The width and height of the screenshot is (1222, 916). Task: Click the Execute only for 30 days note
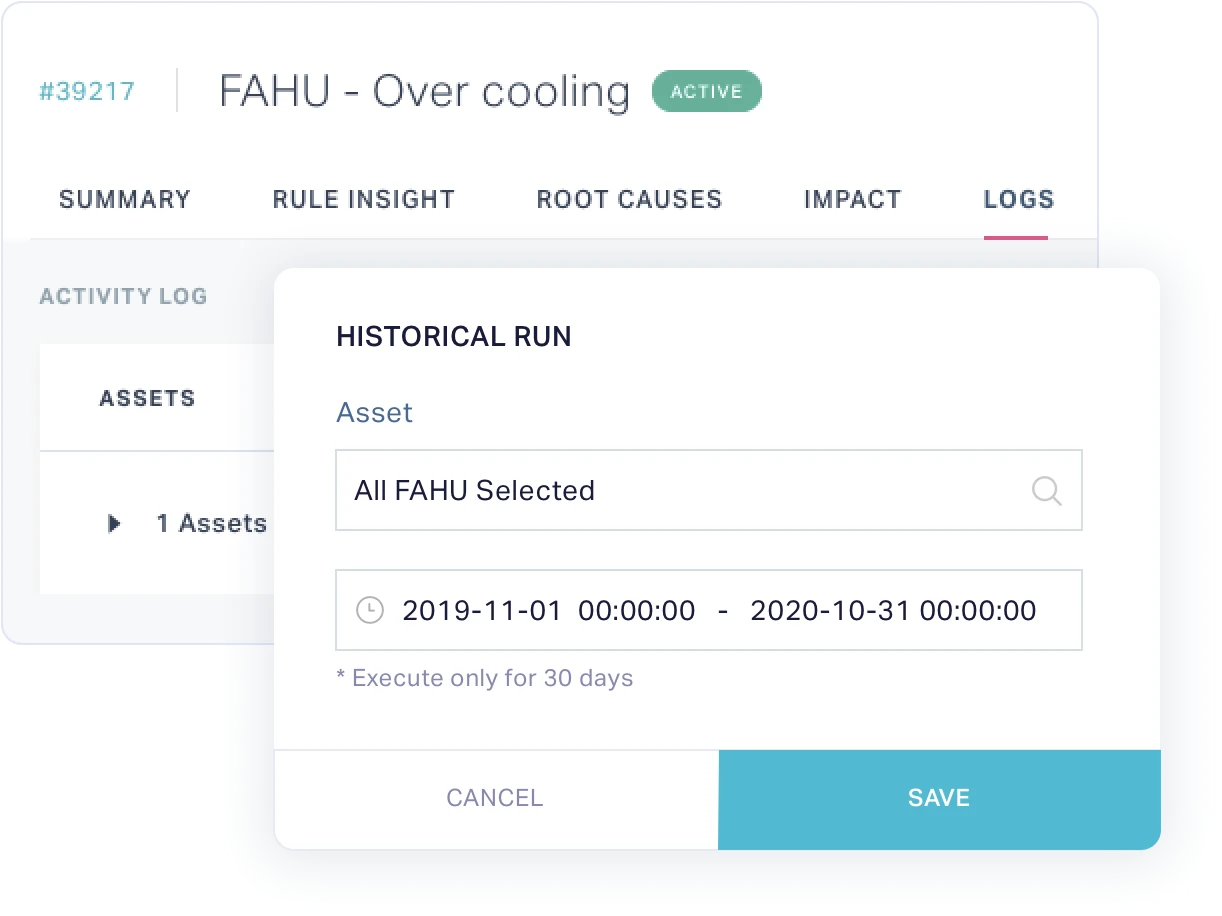coord(487,678)
